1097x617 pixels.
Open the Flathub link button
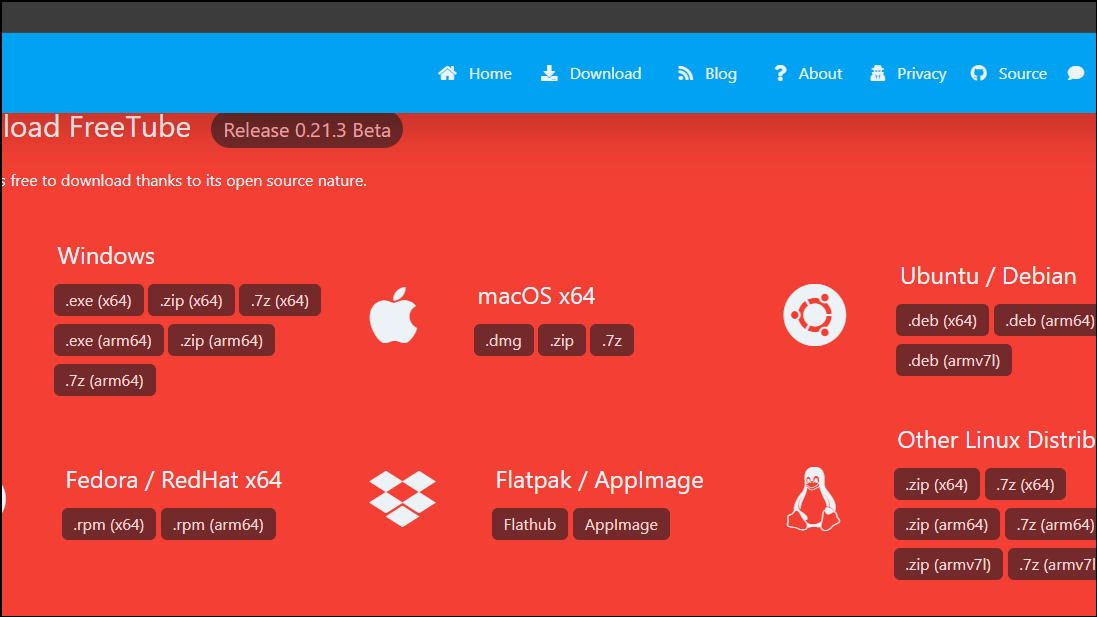(x=530, y=524)
